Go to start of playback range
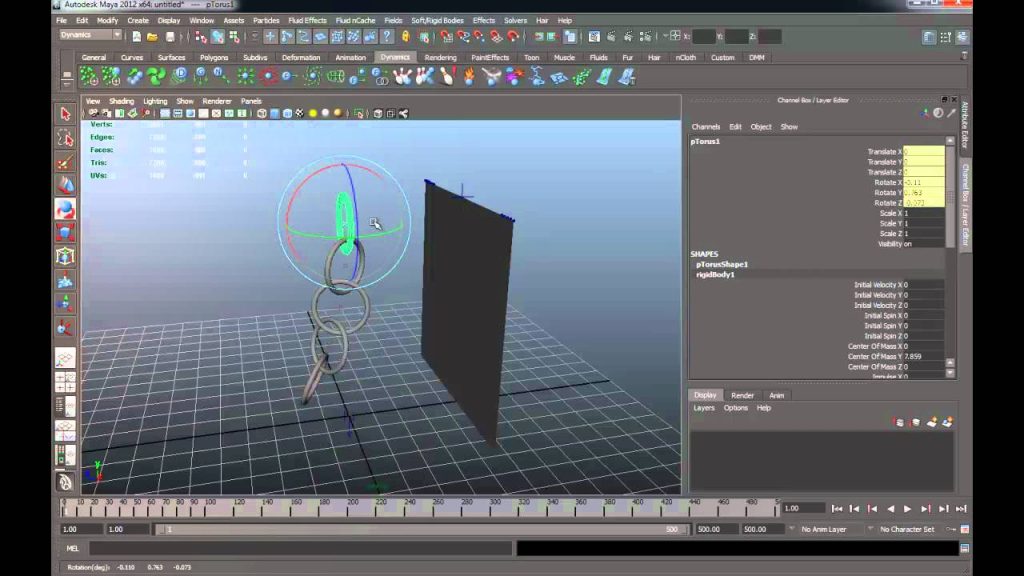 (x=837, y=509)
